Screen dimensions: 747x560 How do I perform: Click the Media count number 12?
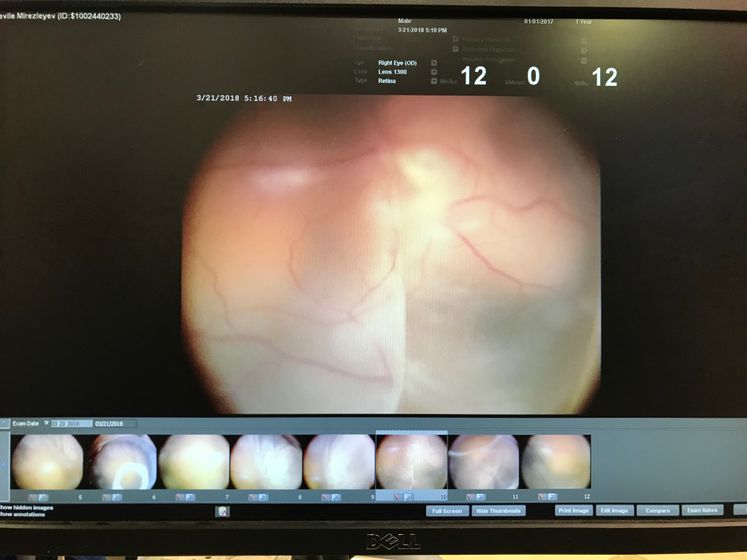tap(474, 76)
